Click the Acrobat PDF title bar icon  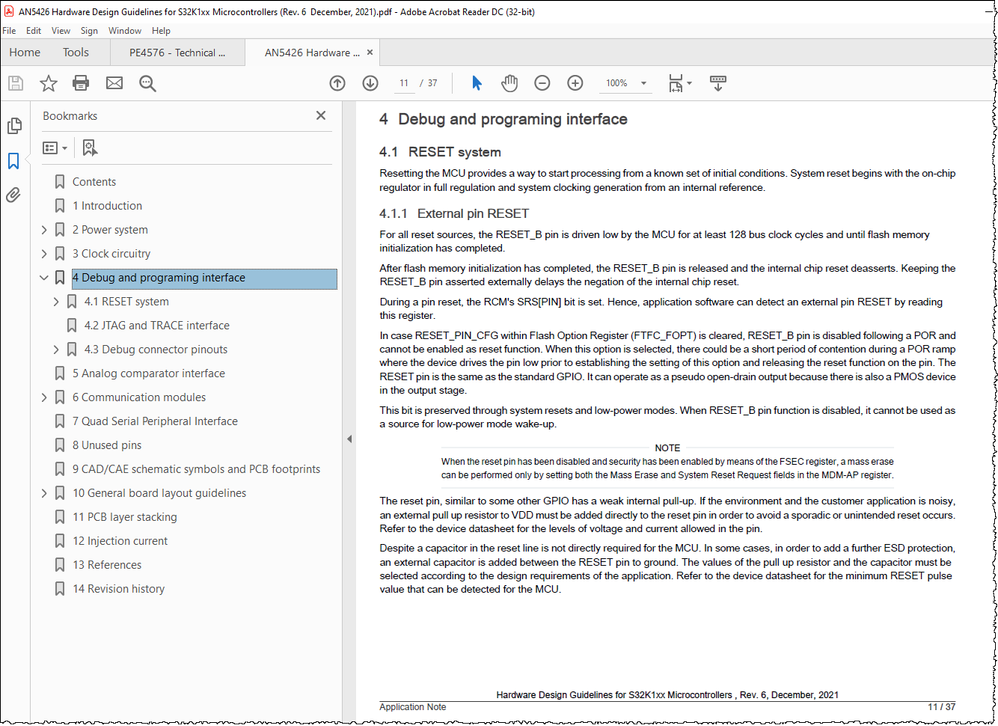(9, 11)
